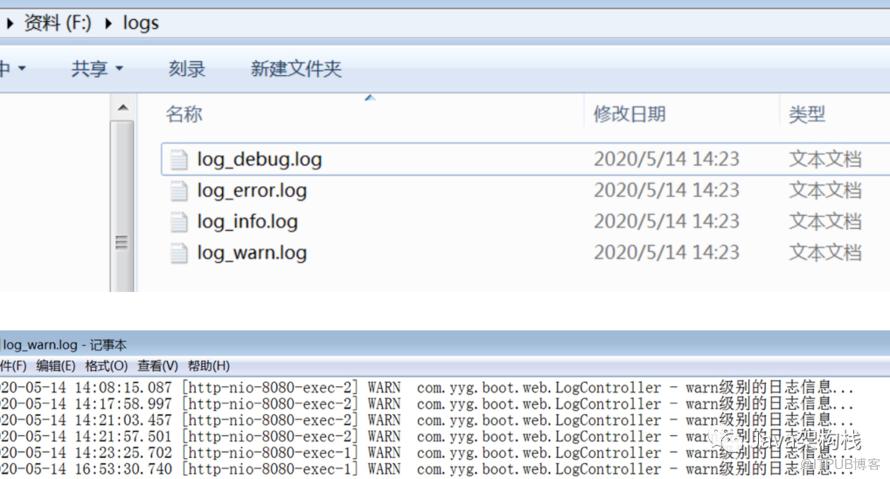This screenshot has height=479, width=890.
Task: Click the logs breadcrumb in address bar
Action: coord(141,23)
